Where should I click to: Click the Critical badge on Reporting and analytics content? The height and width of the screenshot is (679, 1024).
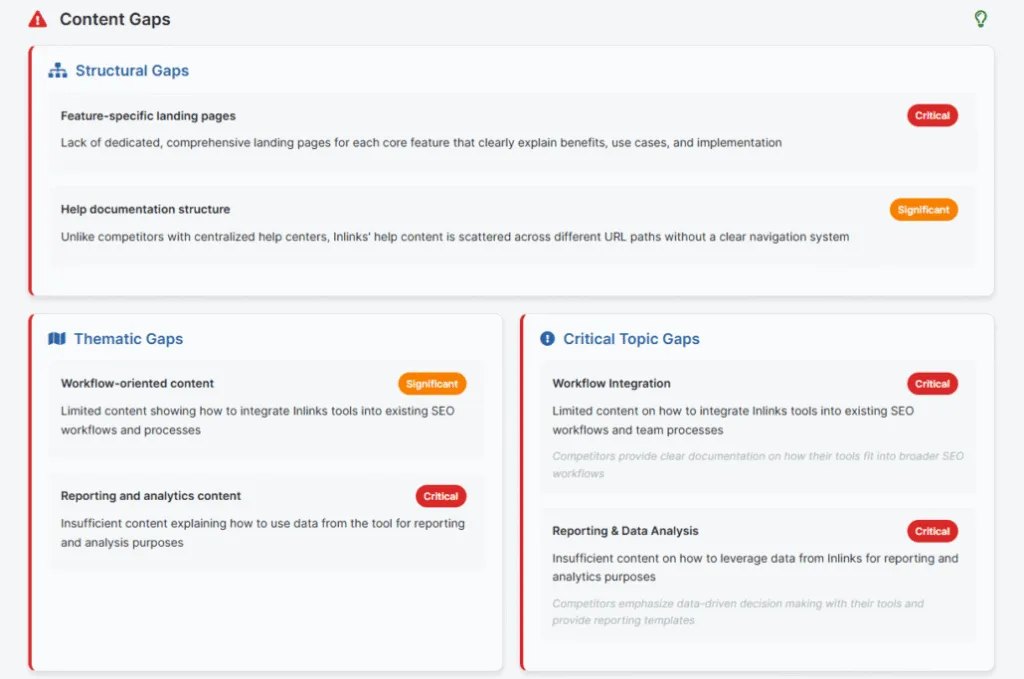click(441, 496)
